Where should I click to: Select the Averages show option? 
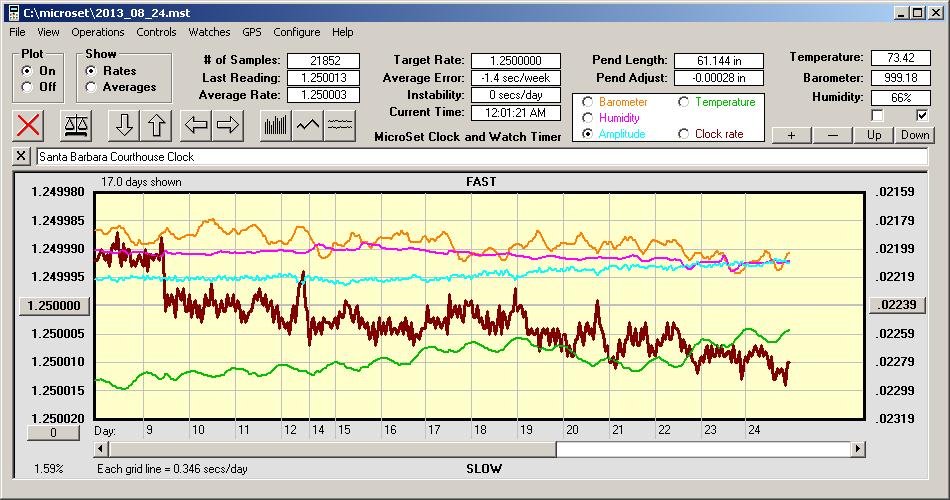(x=91, y=87)
